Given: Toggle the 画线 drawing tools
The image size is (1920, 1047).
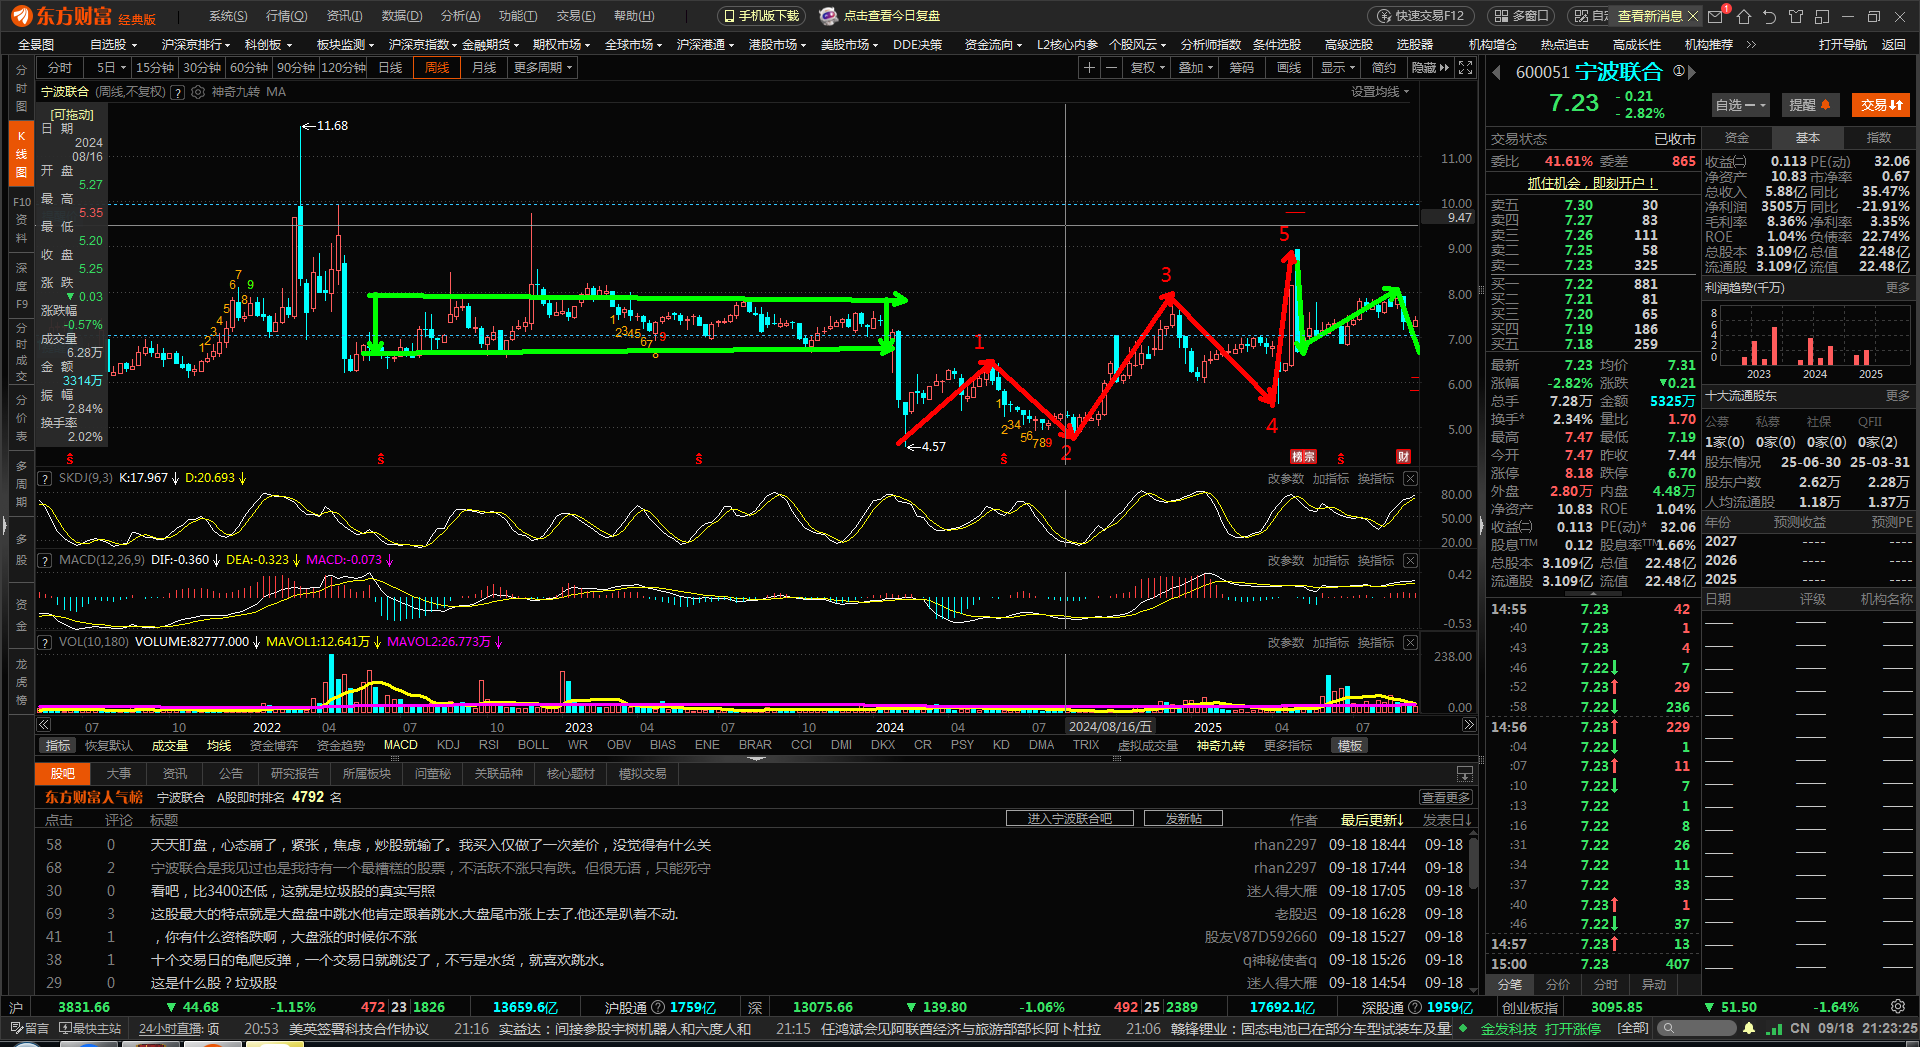Looking at the screenshot, I should click(1289, 68).
